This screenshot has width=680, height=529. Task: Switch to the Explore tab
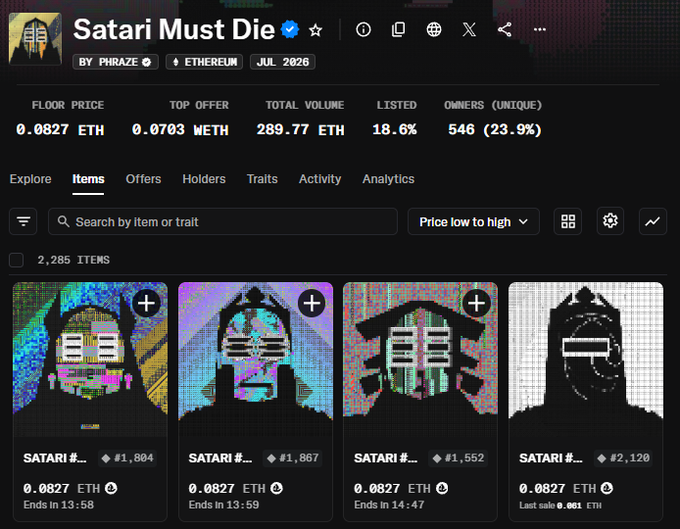pos(30,179)
